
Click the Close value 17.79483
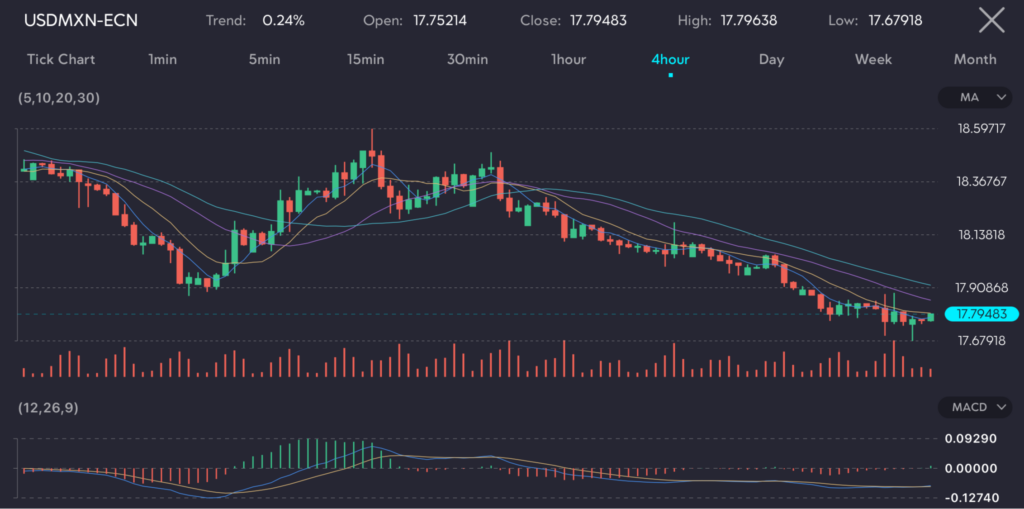click(x=598, y=20)
